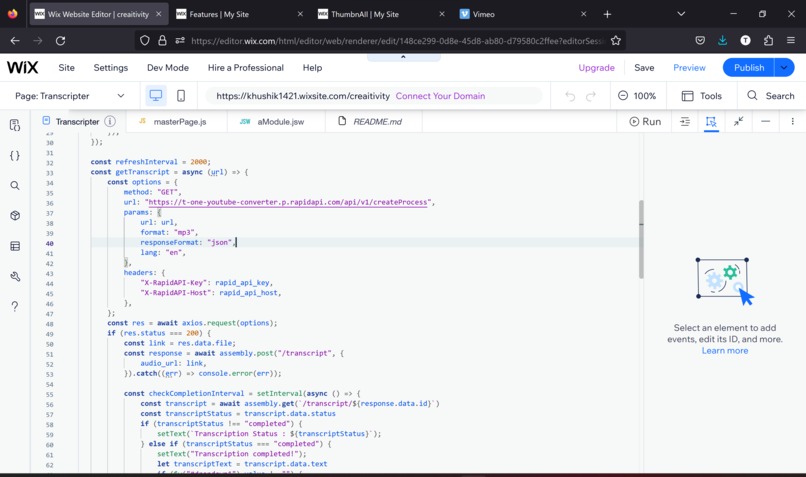Click the redo arrow

coord(591,96)
